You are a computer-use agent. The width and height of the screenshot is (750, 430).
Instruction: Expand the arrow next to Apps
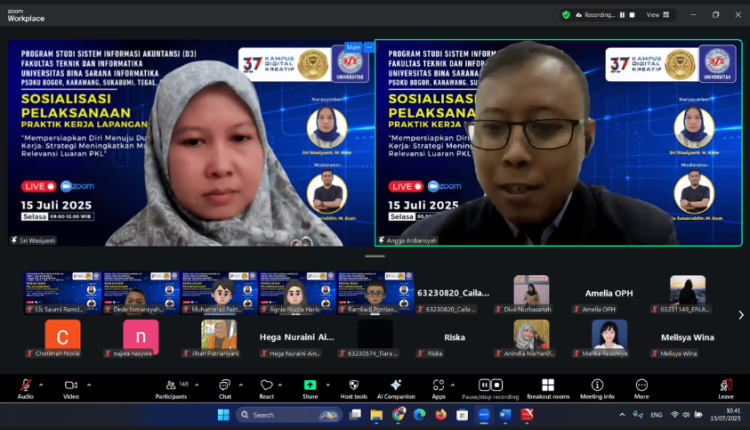point(452,385)
